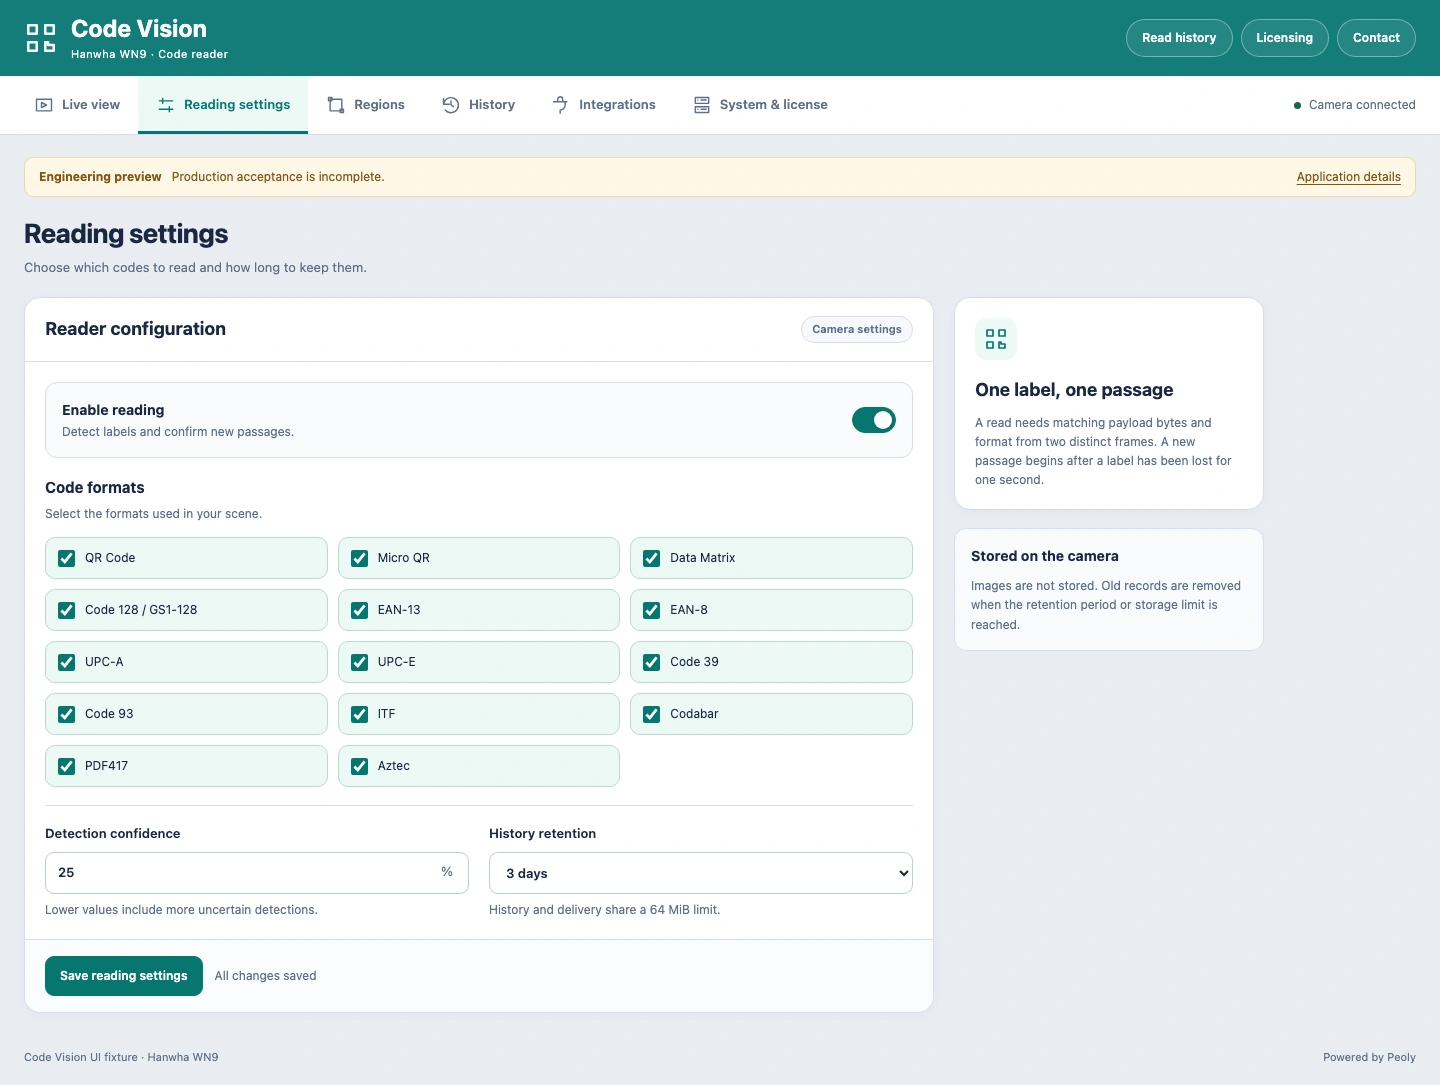Open Camera settings from Reader configuration

tap(857, 329)
